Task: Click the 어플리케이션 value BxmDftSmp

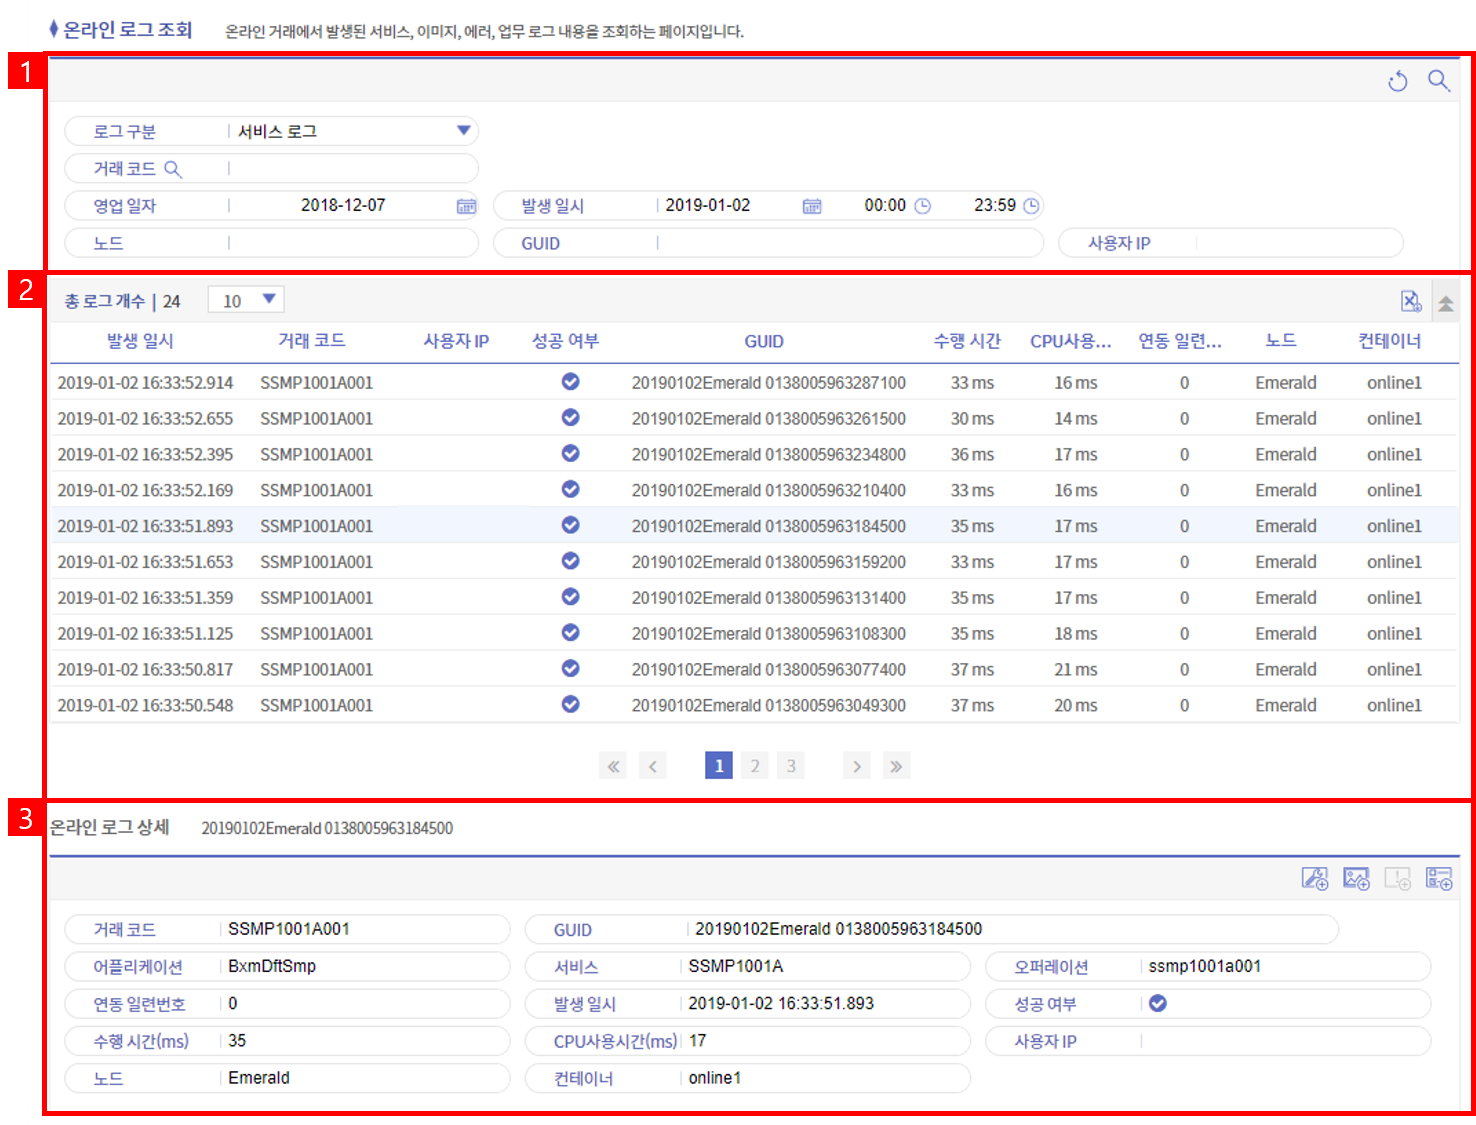Action: (x=272, y=966)
